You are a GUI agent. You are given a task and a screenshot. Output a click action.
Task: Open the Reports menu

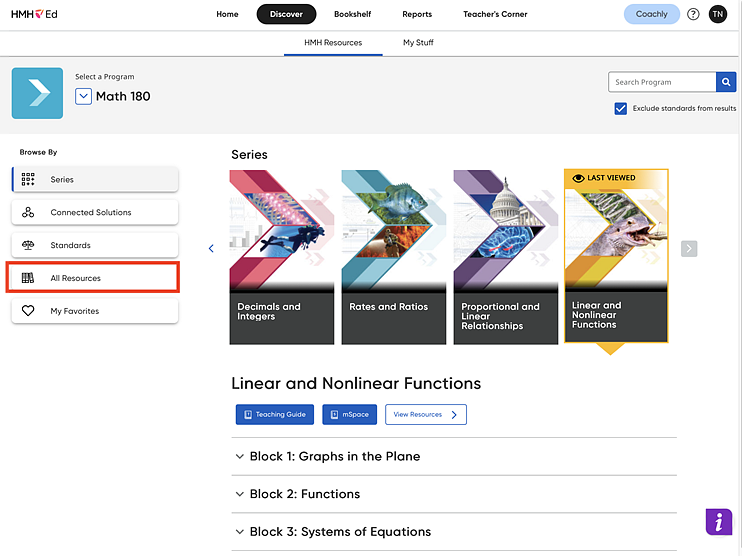coord(417,14)
